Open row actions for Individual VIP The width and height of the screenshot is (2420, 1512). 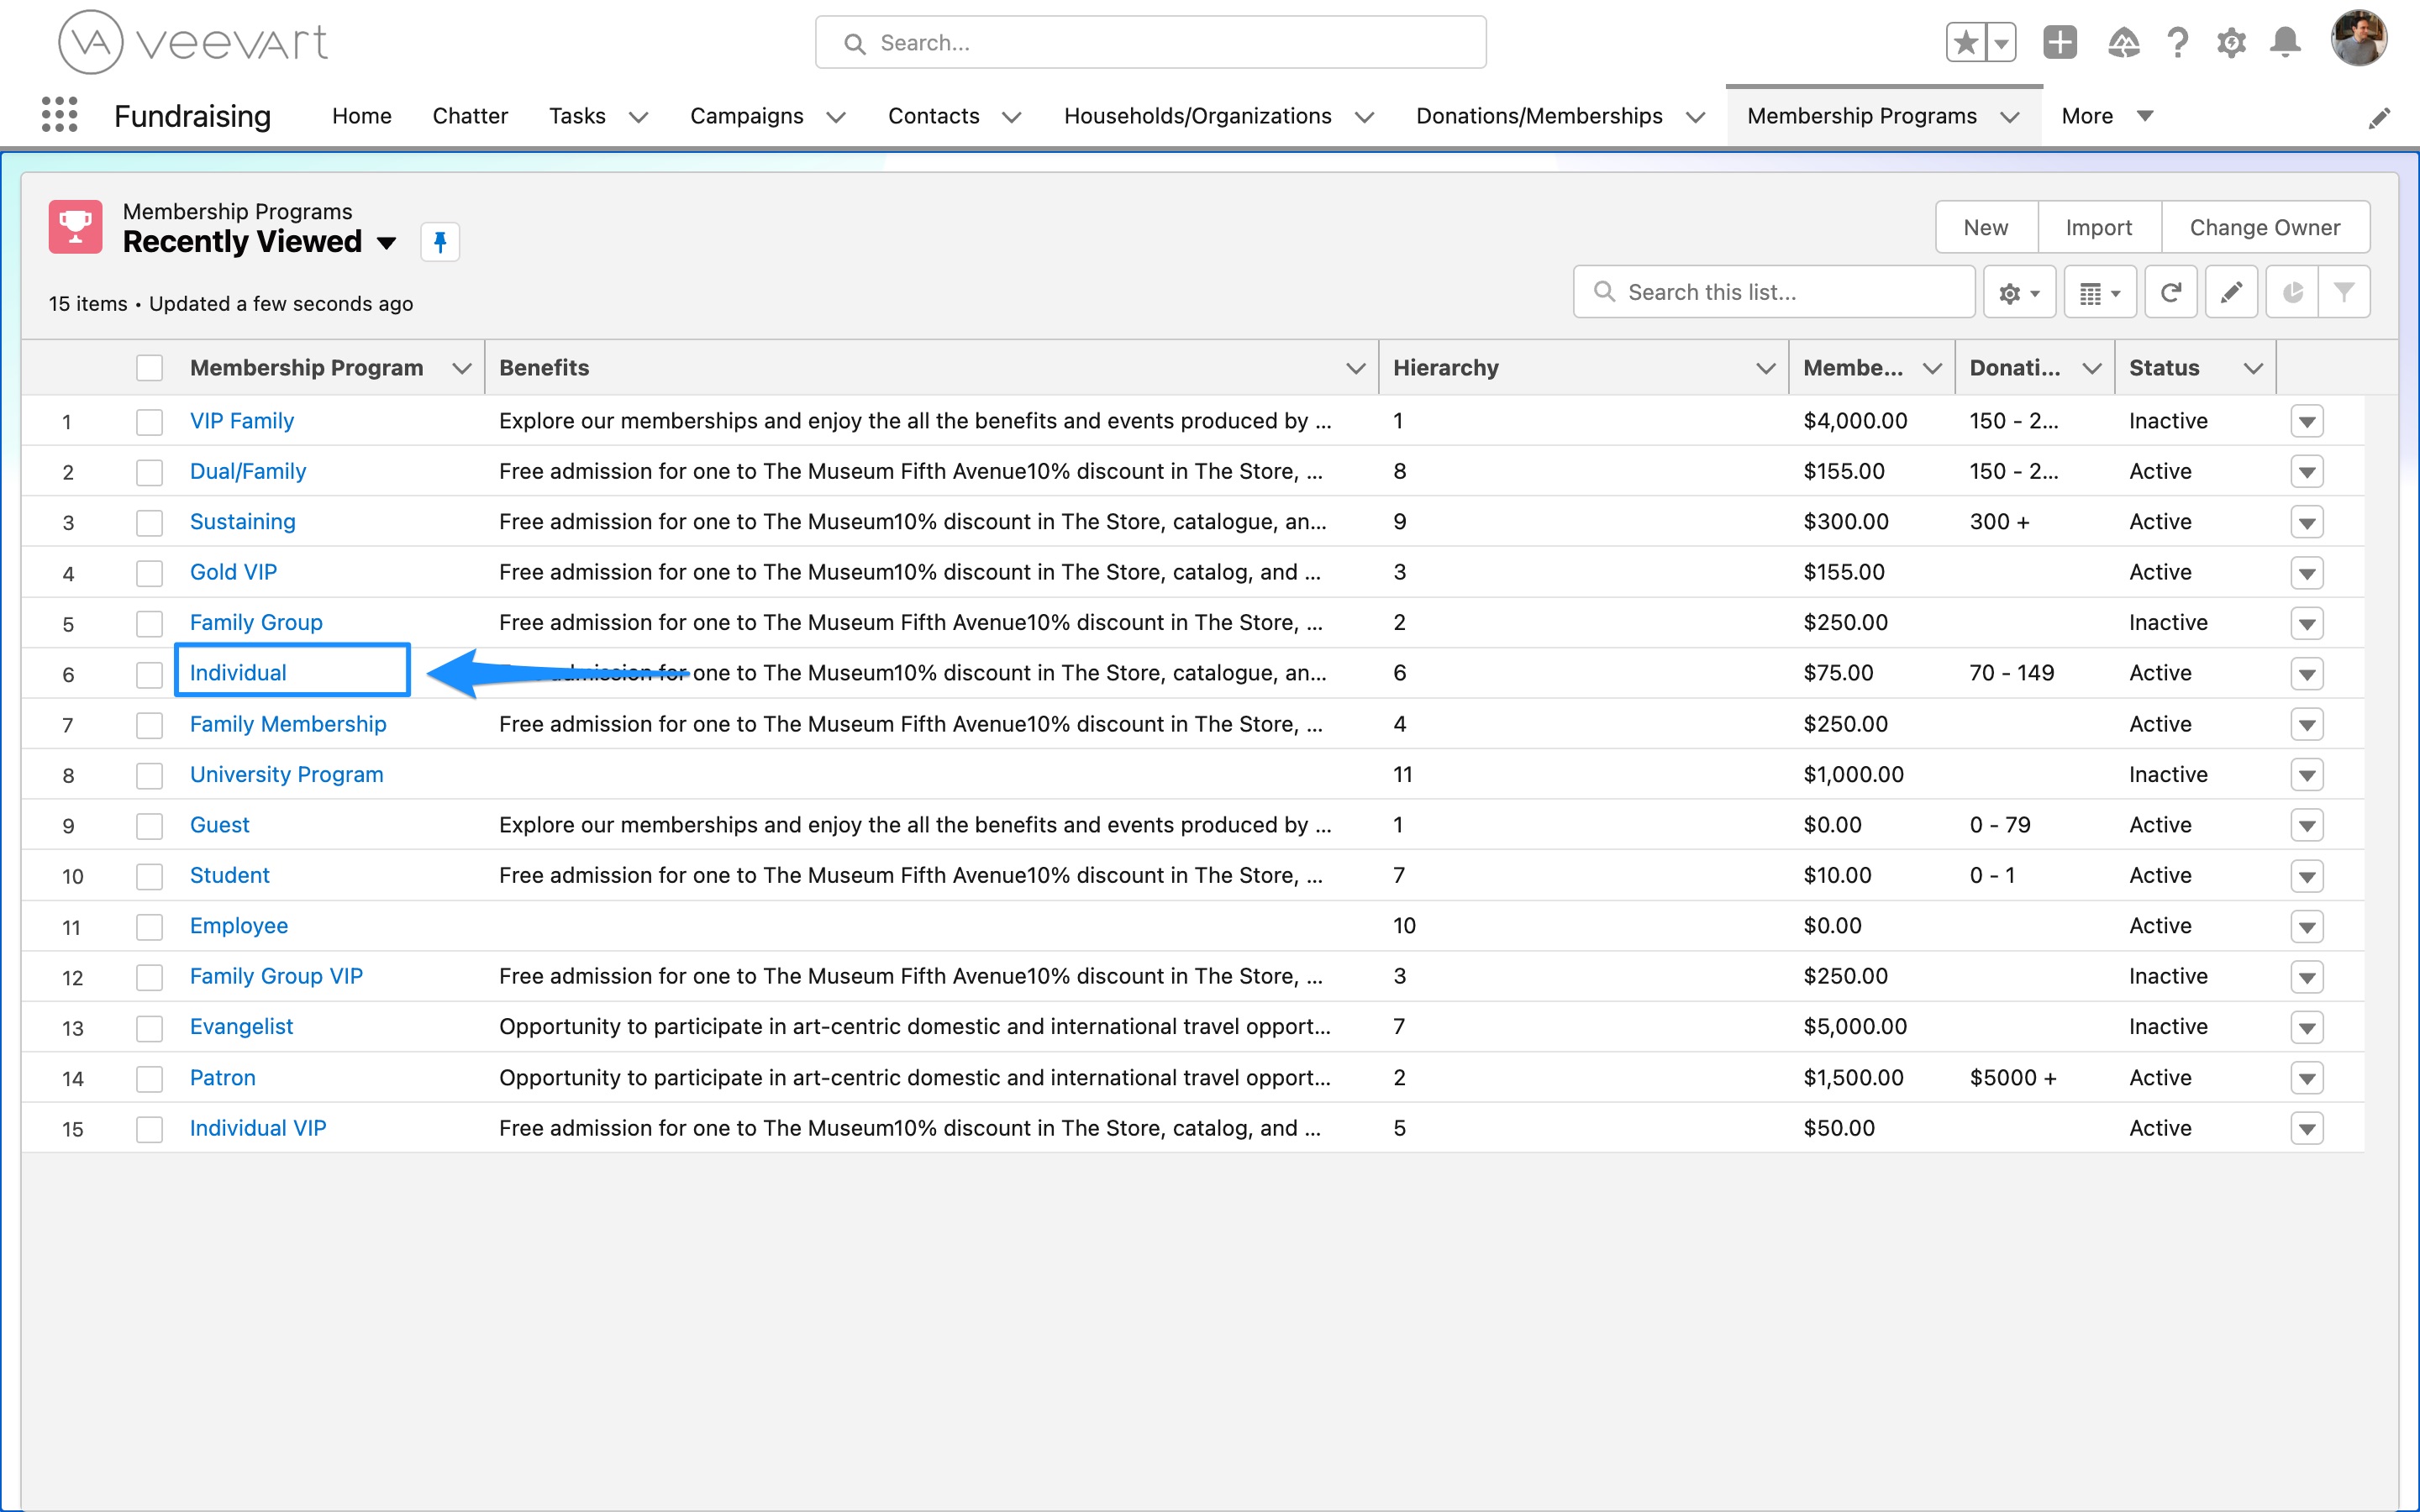[2307, 1128]
